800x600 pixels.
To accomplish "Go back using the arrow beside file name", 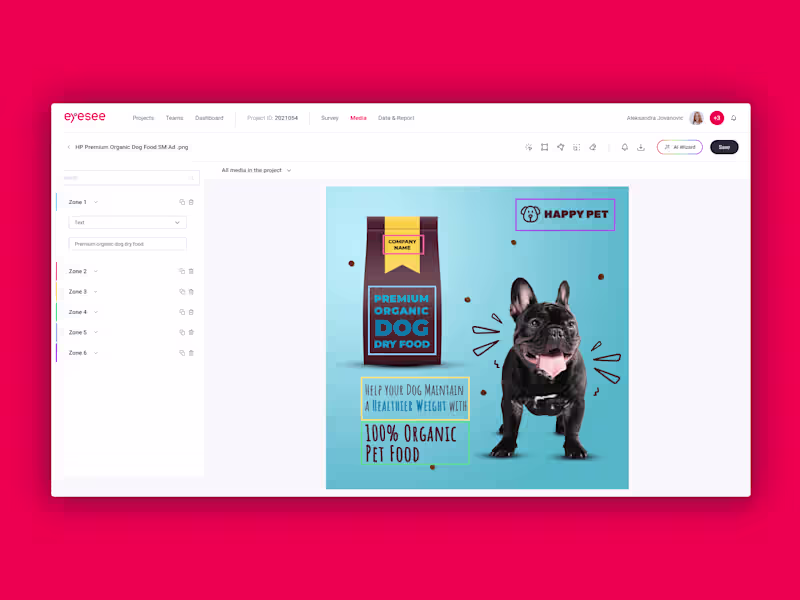I will [69, 147].
